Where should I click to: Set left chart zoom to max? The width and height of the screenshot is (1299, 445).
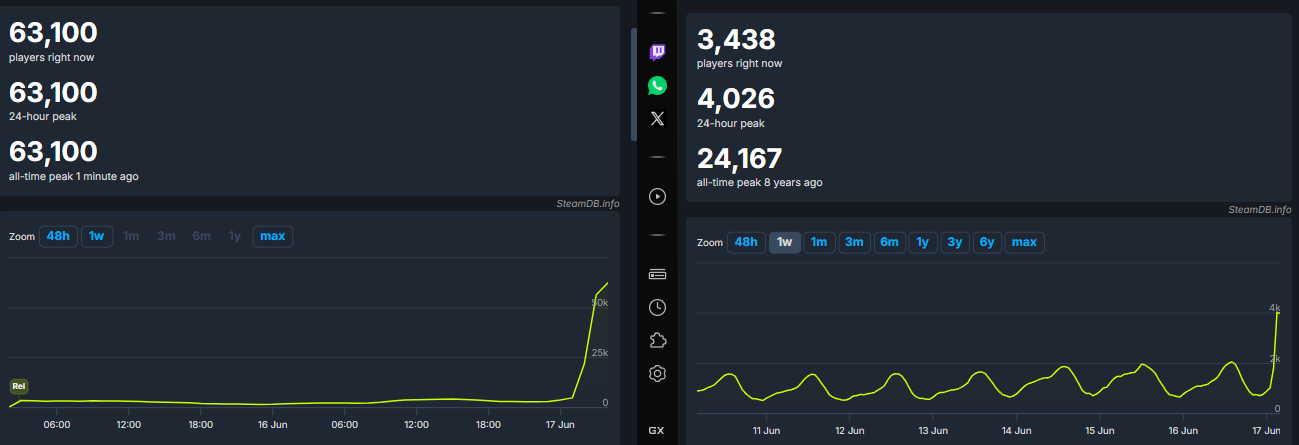click(x=272, y=236)
